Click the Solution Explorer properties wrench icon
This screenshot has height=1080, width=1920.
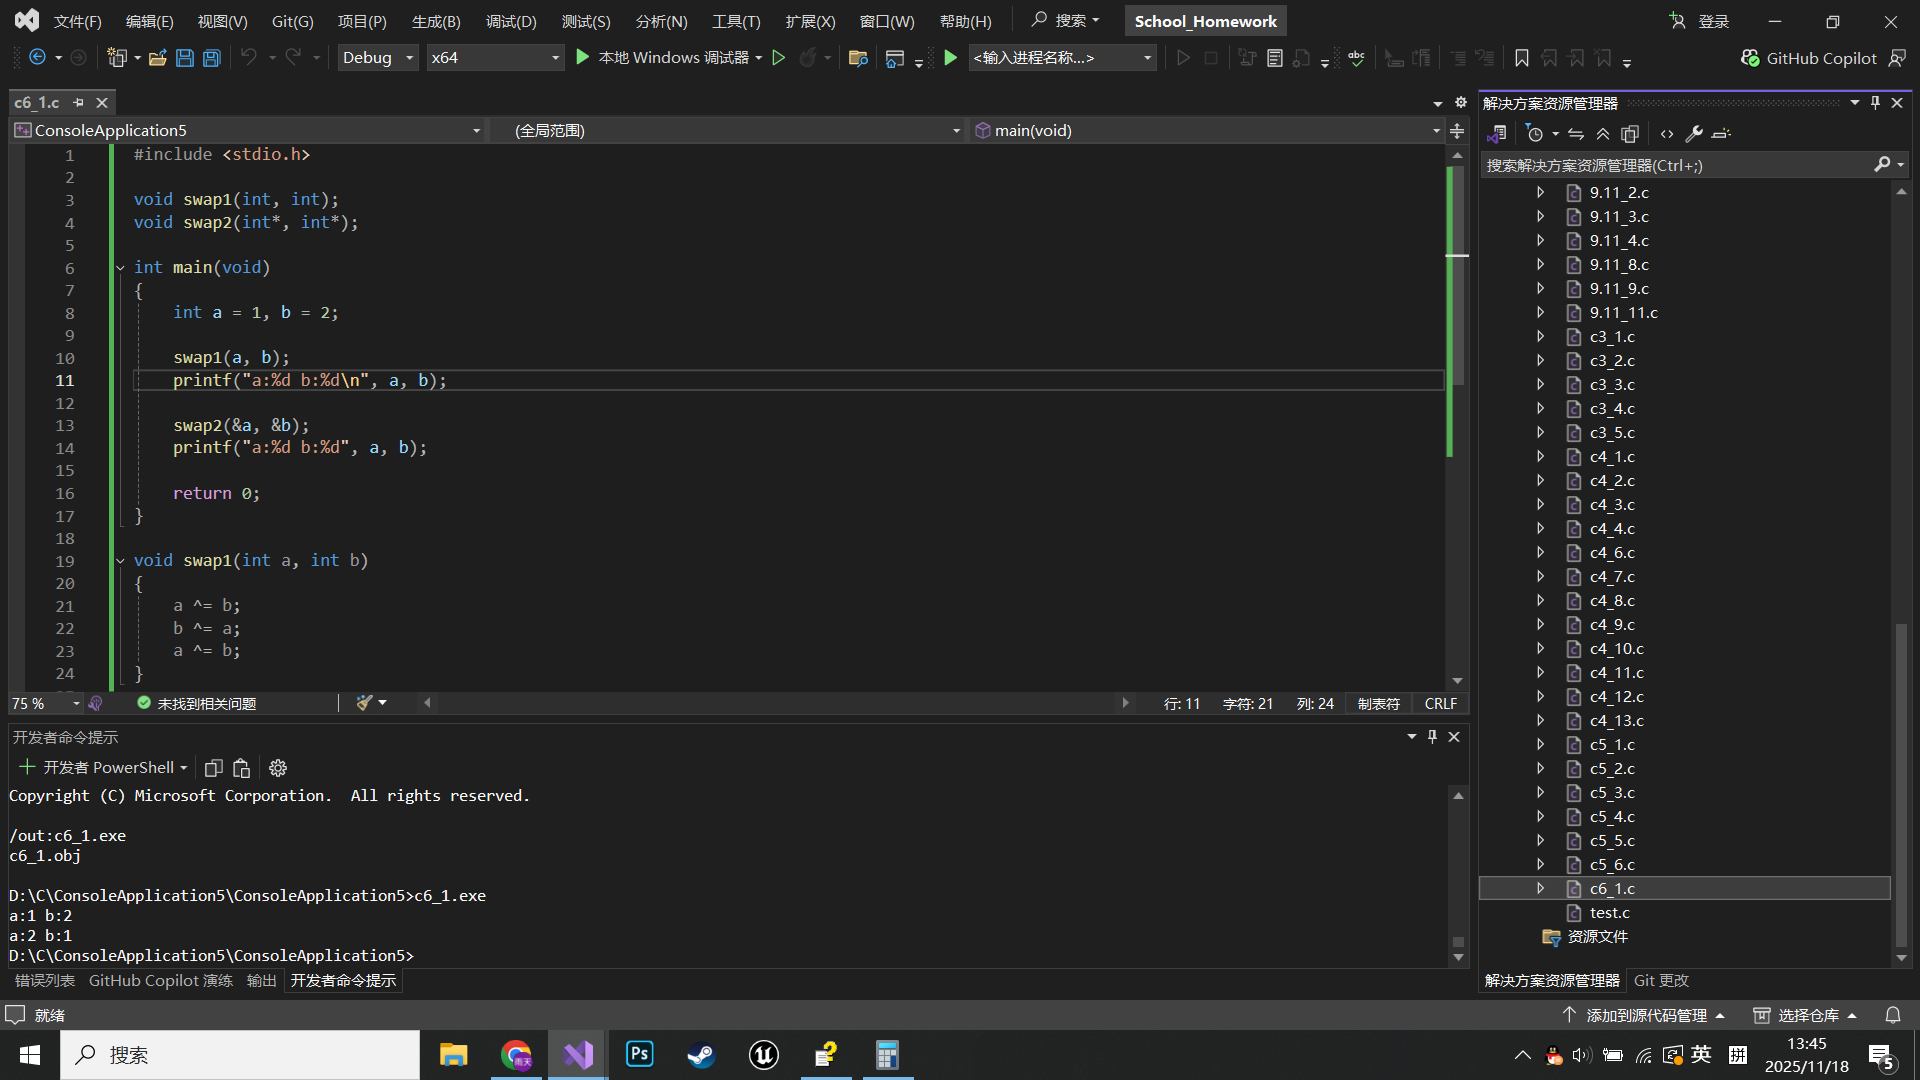pyautogui.click(x=1694, y=133)
